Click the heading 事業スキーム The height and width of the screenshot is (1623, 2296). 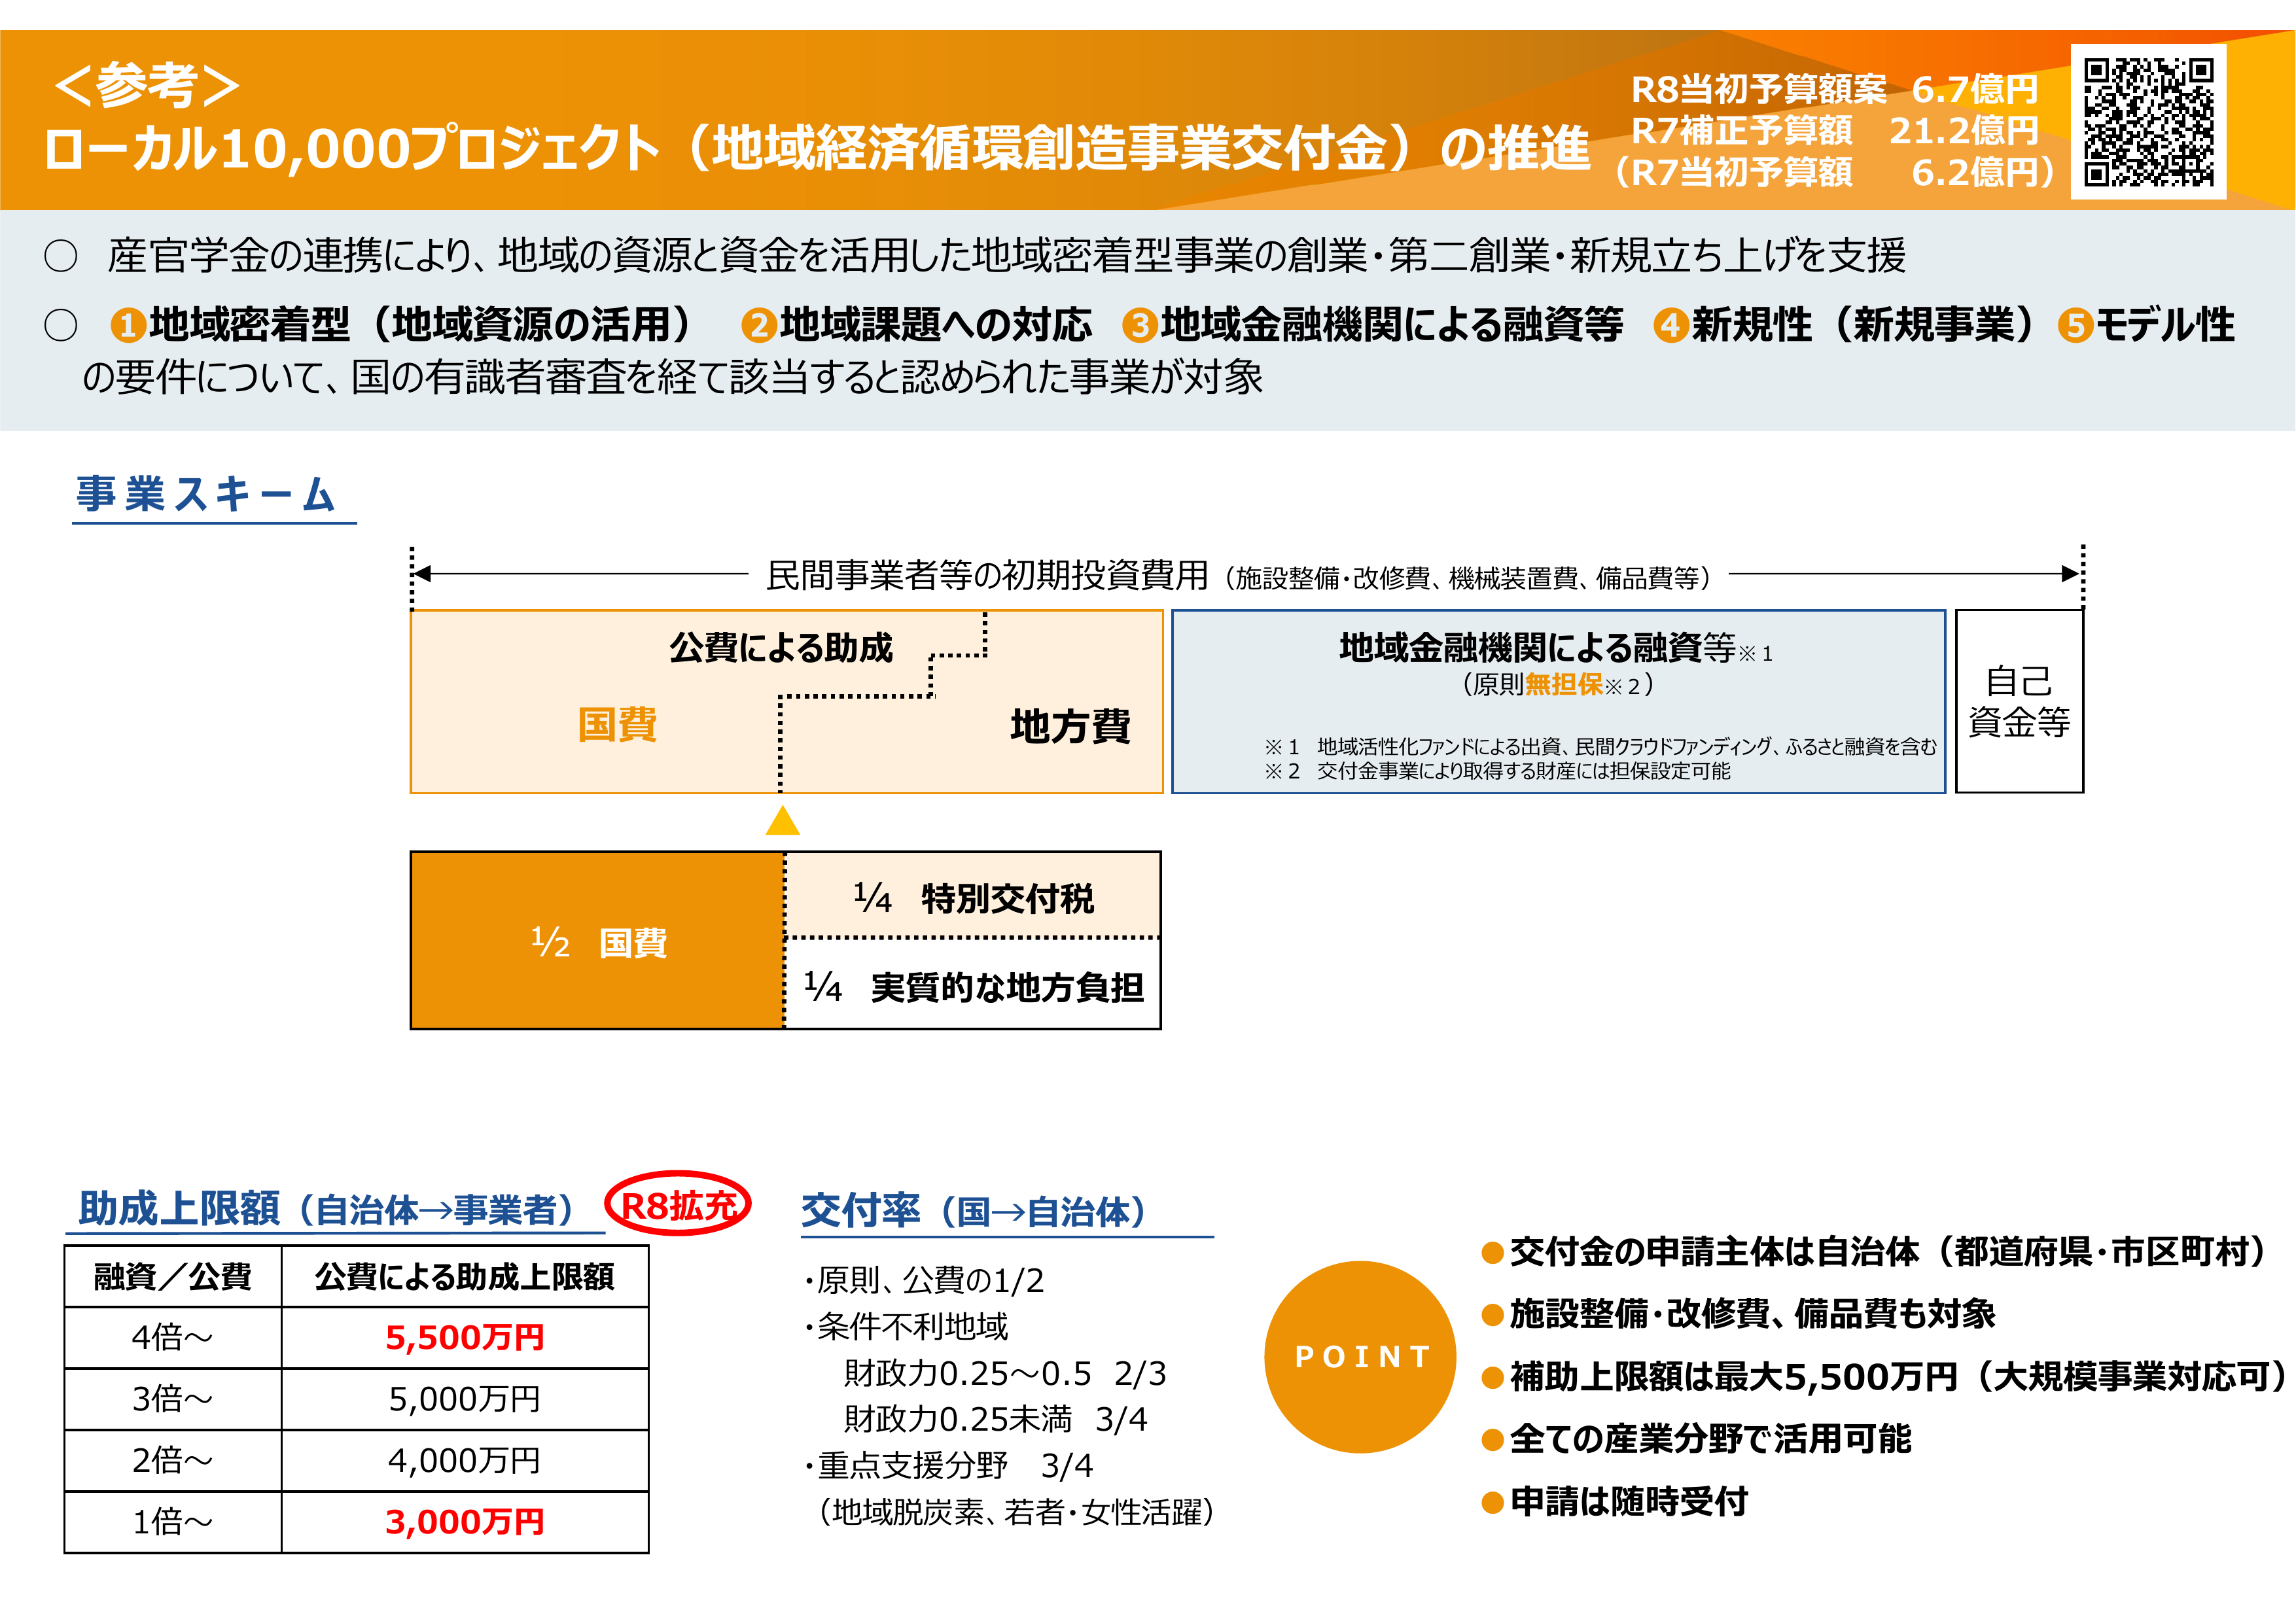(x=206, y=494)
